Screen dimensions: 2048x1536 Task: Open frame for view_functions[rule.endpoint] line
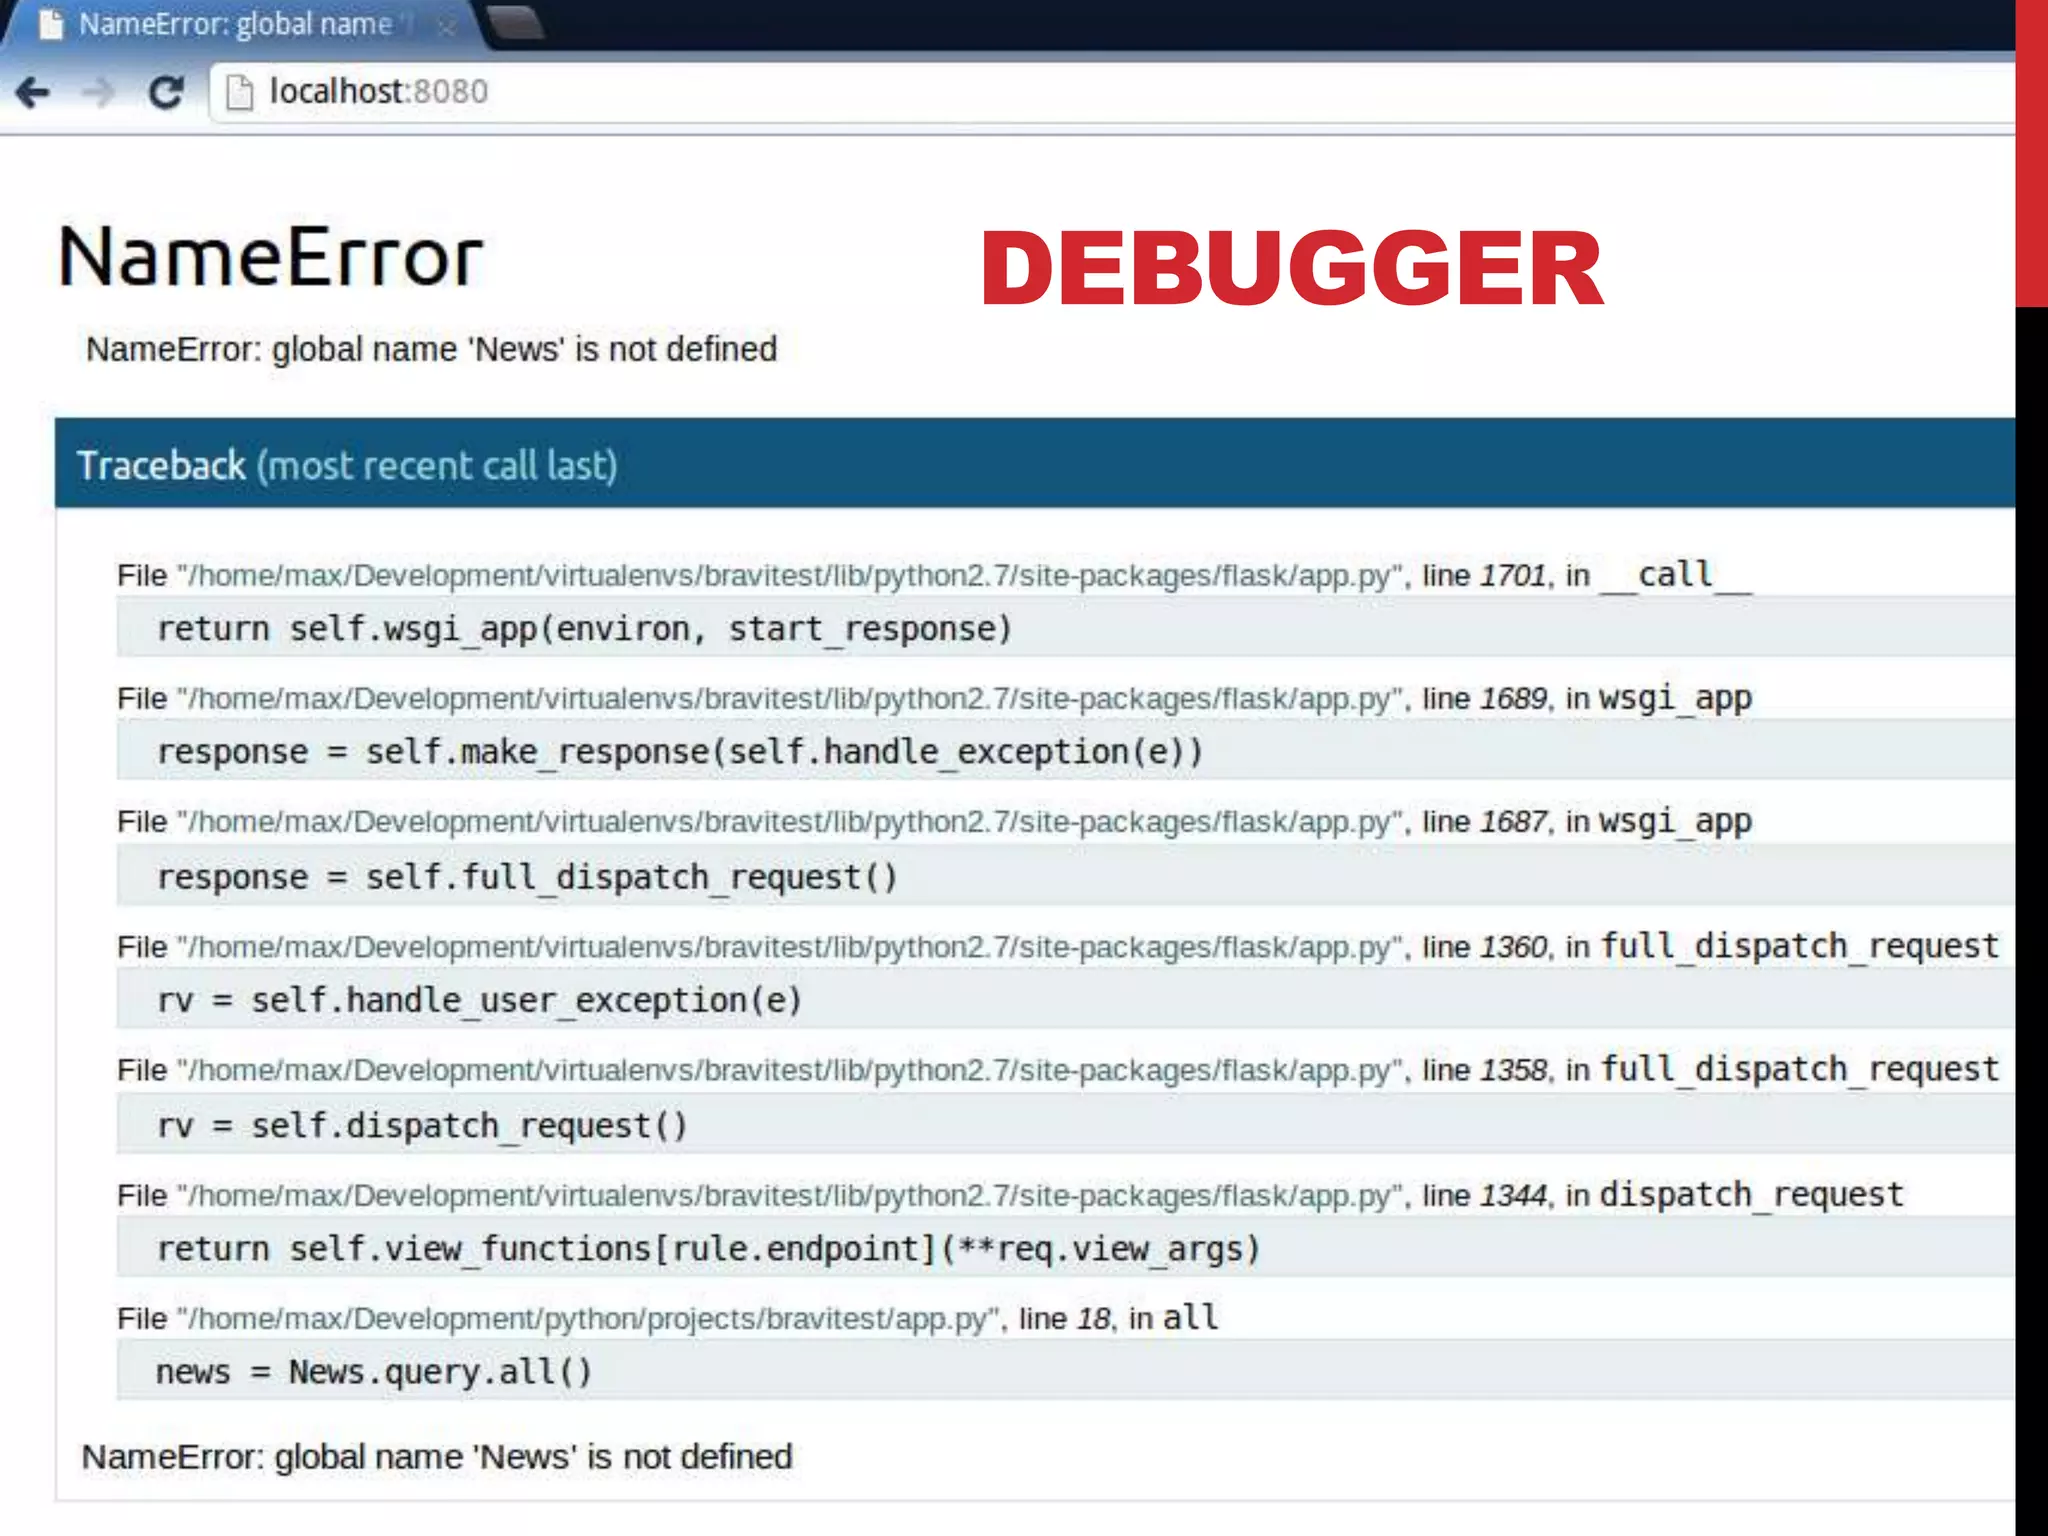tap(708, 1249)
